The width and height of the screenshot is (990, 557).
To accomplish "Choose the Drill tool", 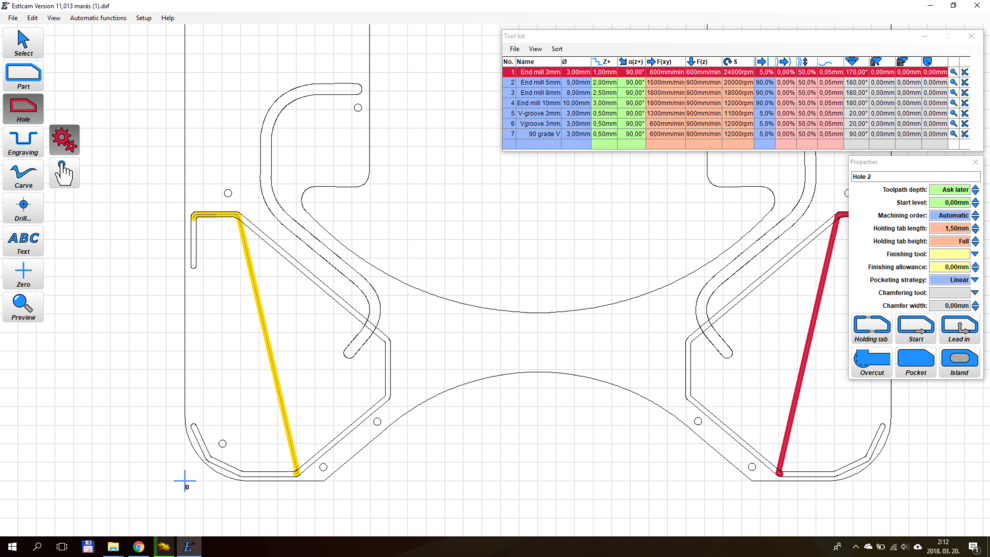I will (x=23, y=208).
